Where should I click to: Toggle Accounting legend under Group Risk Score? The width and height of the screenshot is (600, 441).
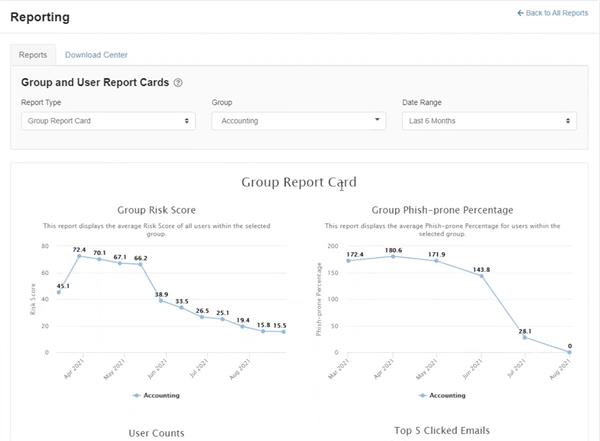click(156, 395)
